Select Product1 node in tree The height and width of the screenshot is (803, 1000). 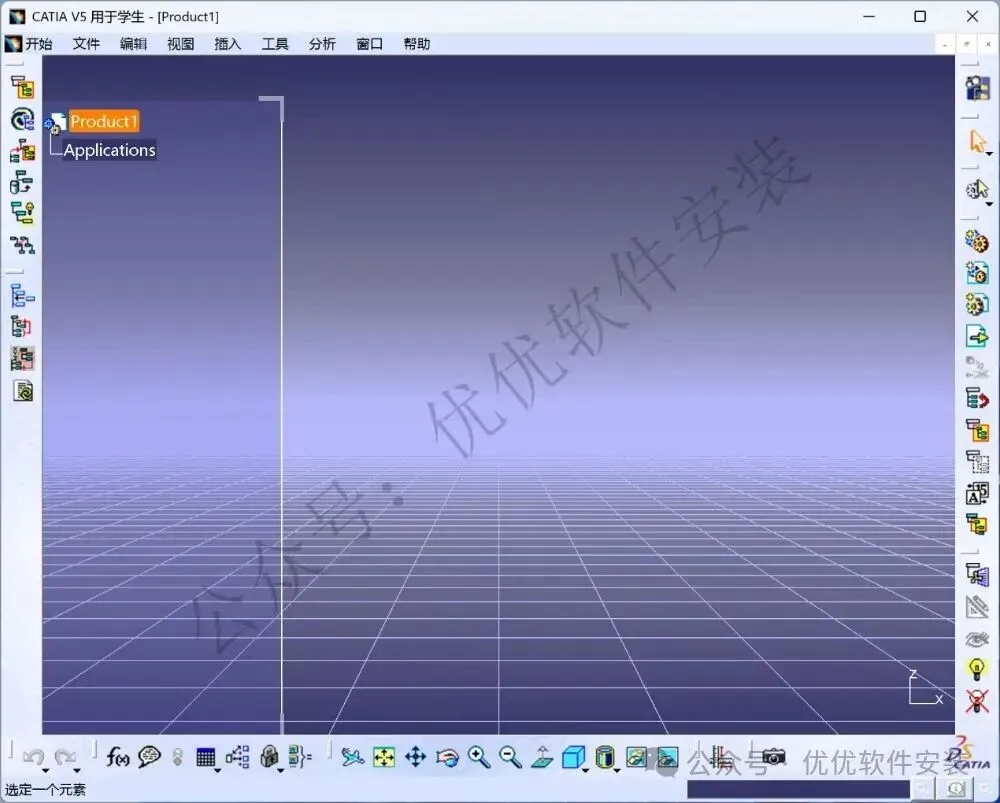[103, 121]
